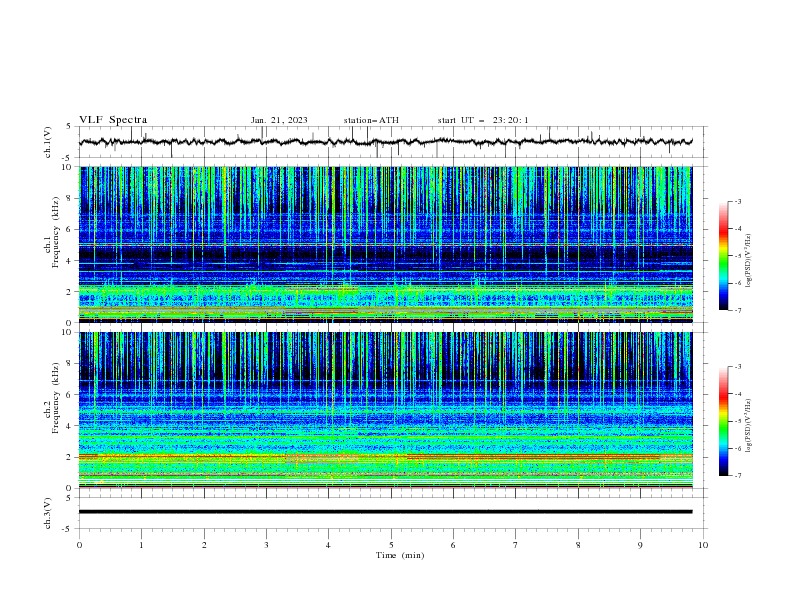Click time axis tick label "7"

(516, 545)
